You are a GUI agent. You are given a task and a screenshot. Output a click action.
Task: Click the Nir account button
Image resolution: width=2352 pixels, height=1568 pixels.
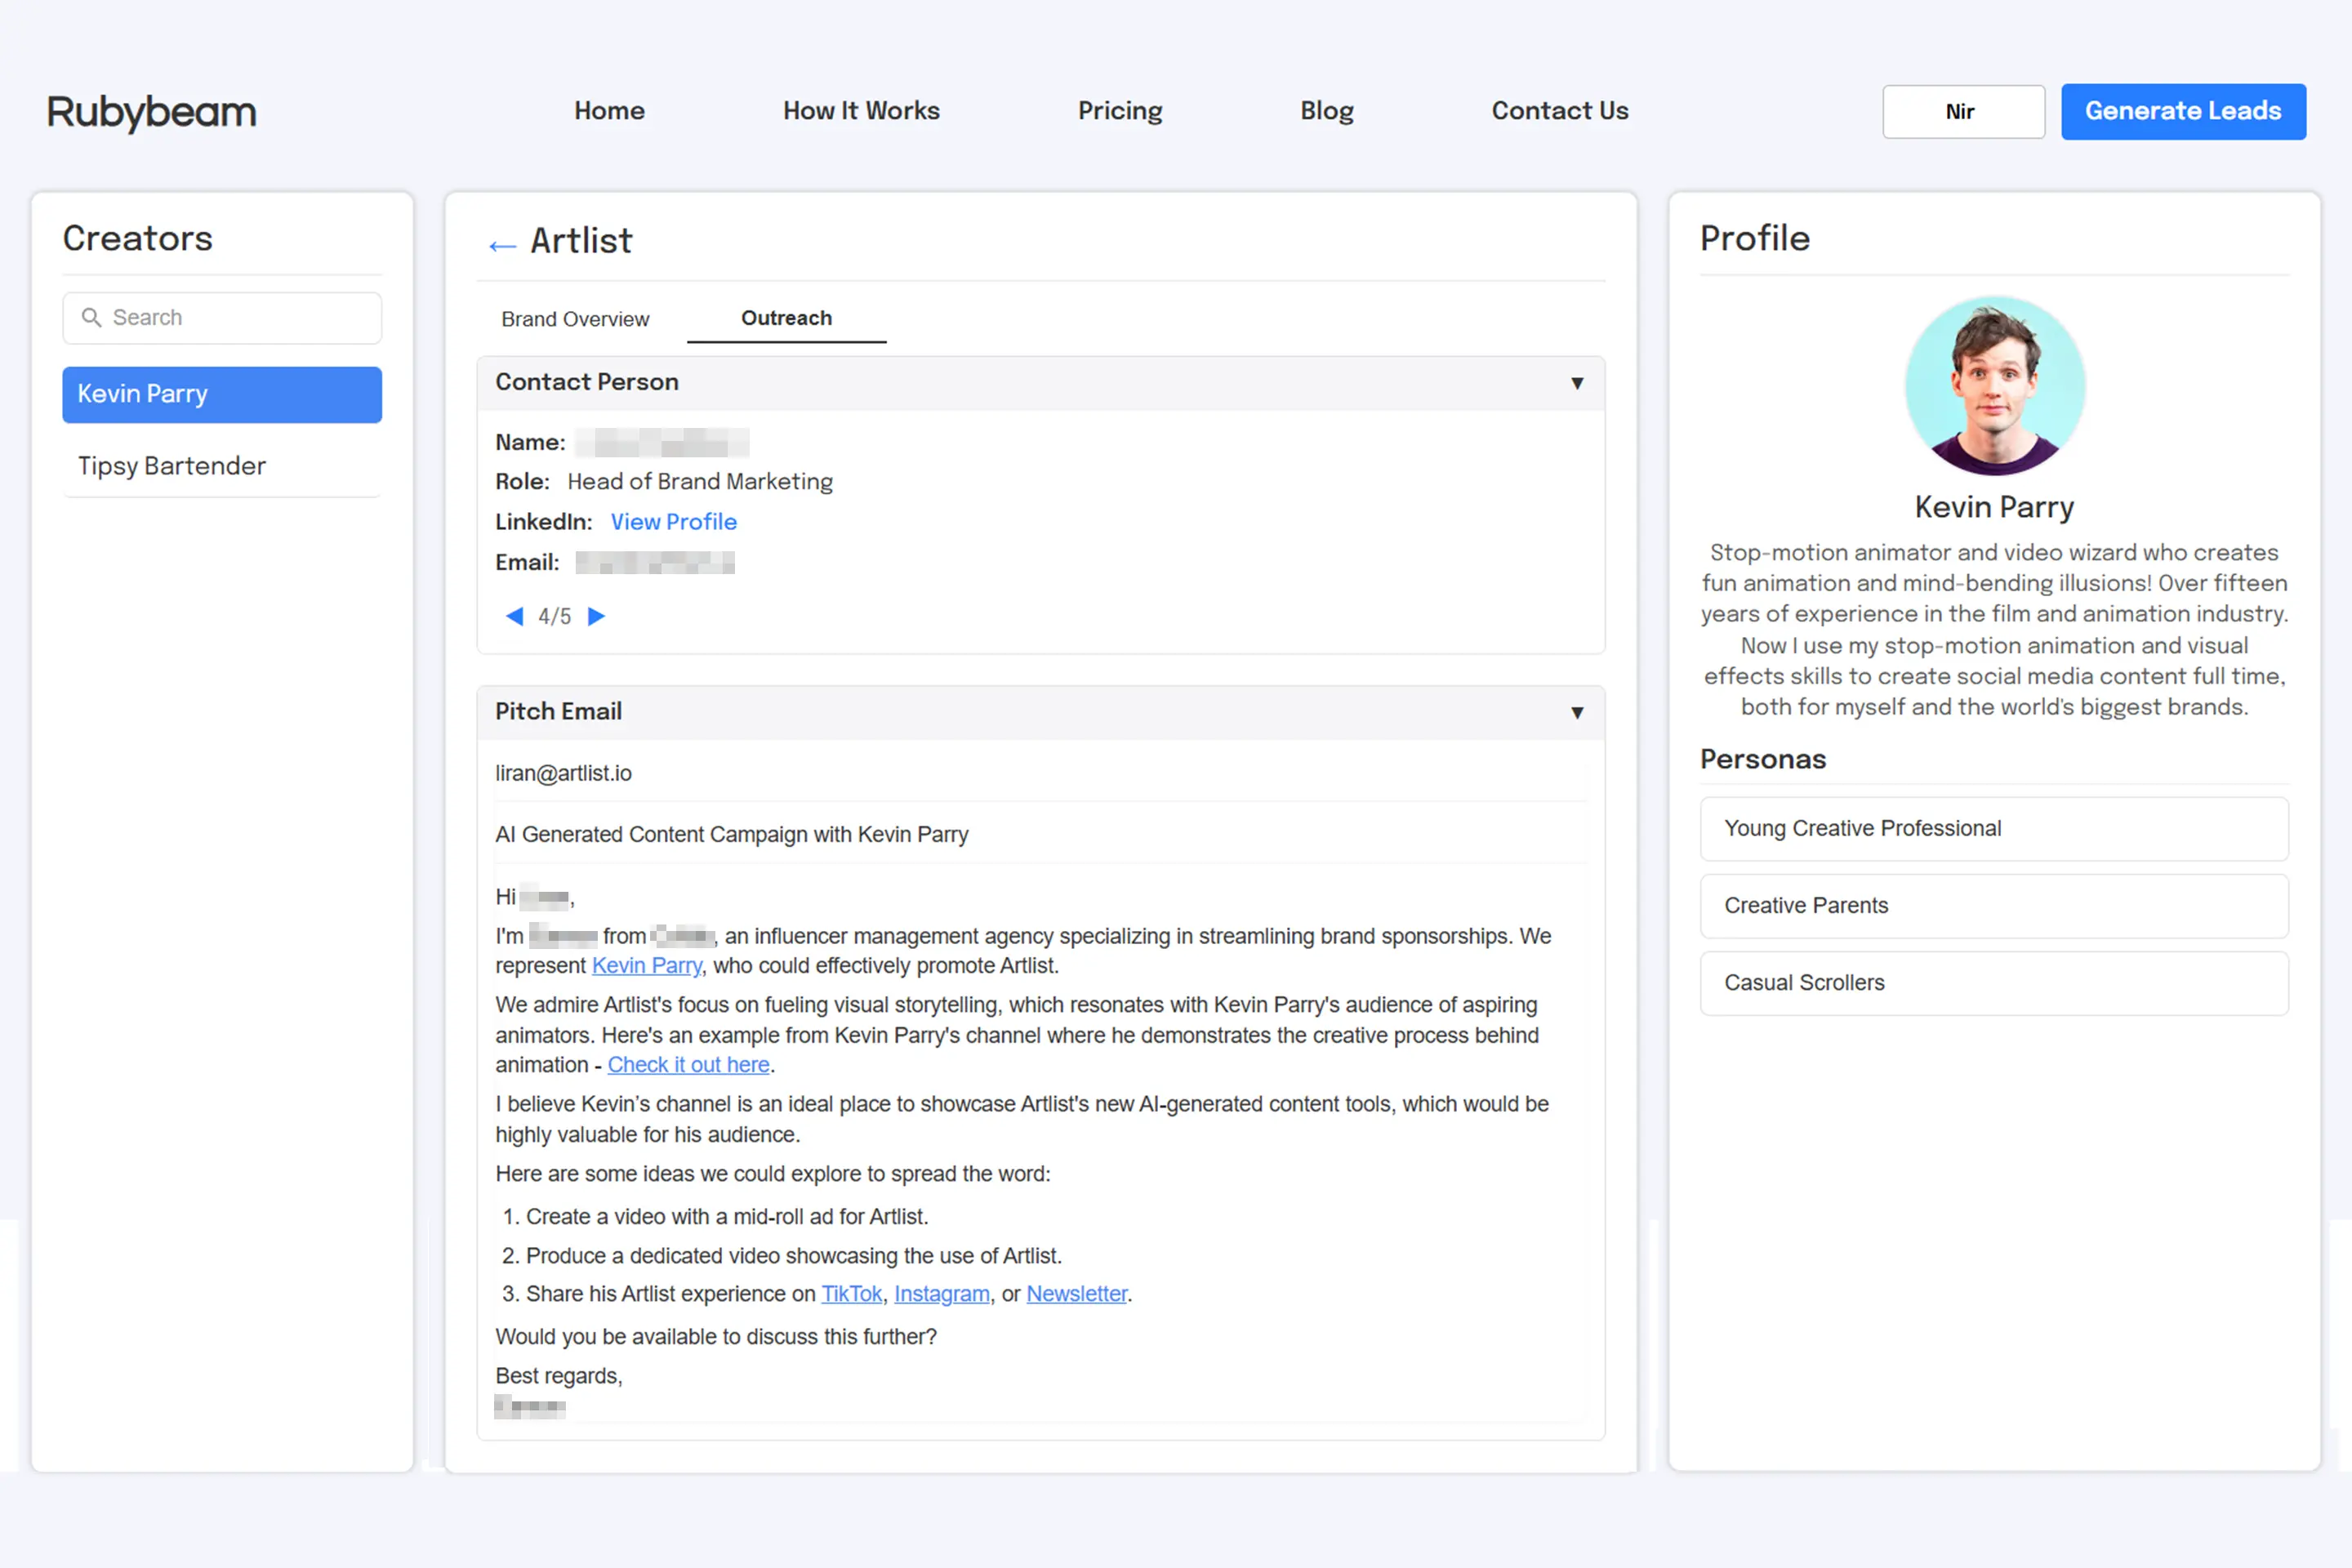1962,111
